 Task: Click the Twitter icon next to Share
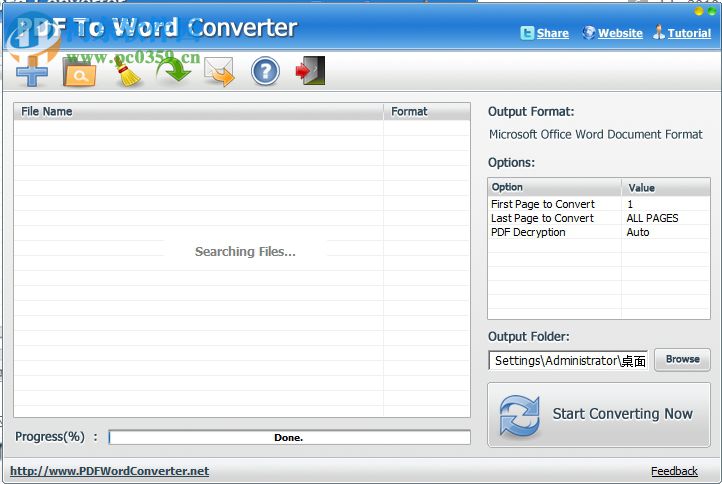coord(527,33)
